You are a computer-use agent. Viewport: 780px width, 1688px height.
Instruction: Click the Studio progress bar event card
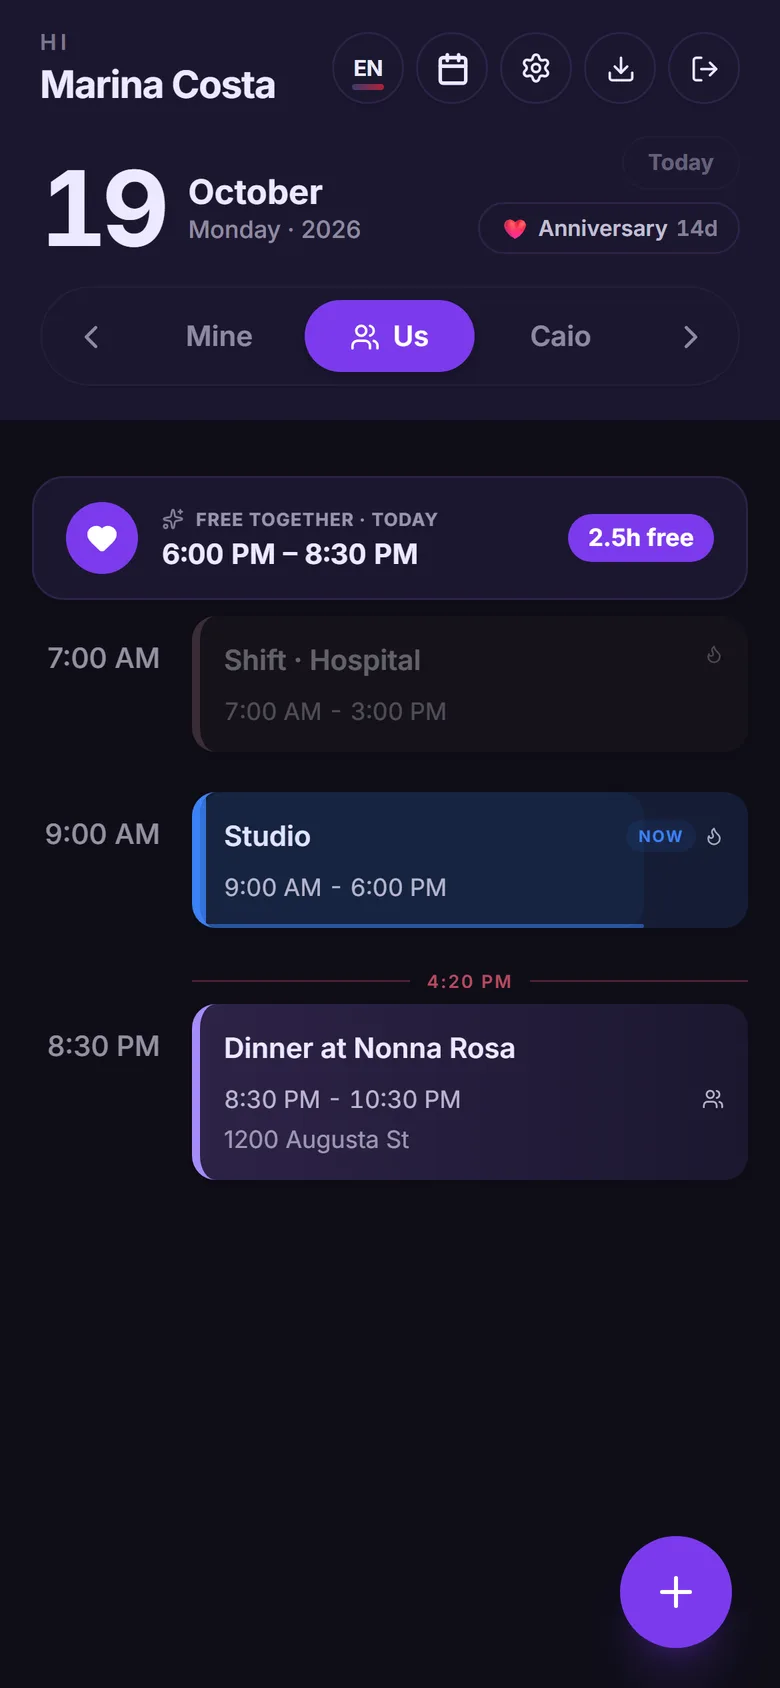(470, 860)
